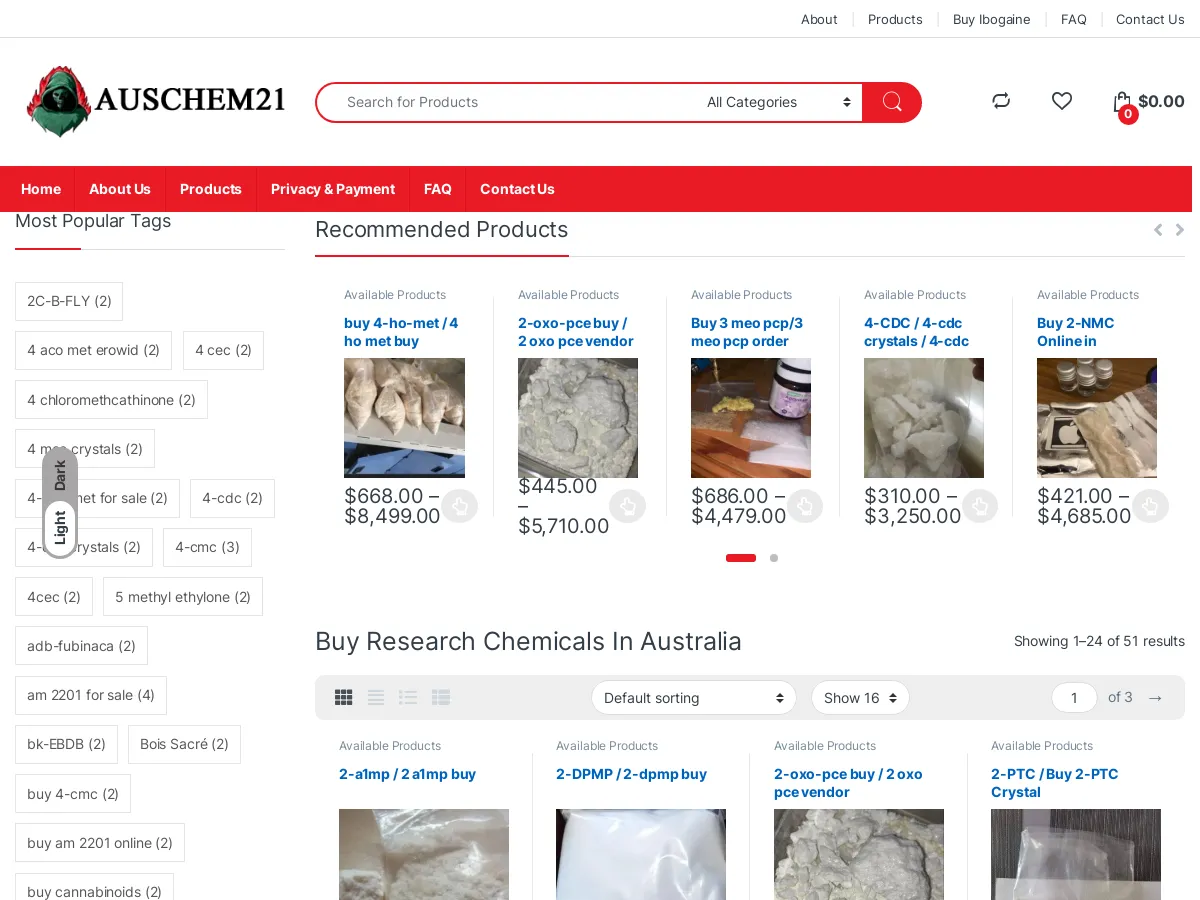This screenshot has height=900, width=1200.
Task: Open the wishlist heart icon
Action: tap(1062, 101)
